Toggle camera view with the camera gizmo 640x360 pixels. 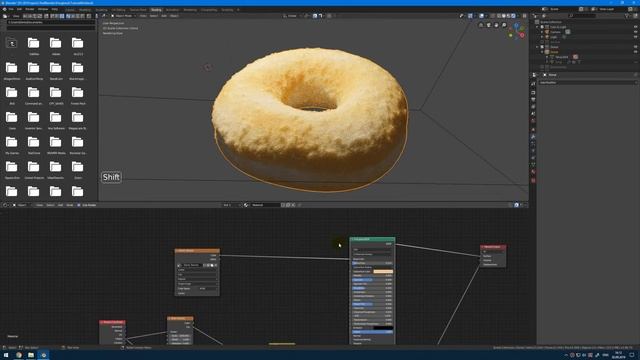click(x=489, y=25)
